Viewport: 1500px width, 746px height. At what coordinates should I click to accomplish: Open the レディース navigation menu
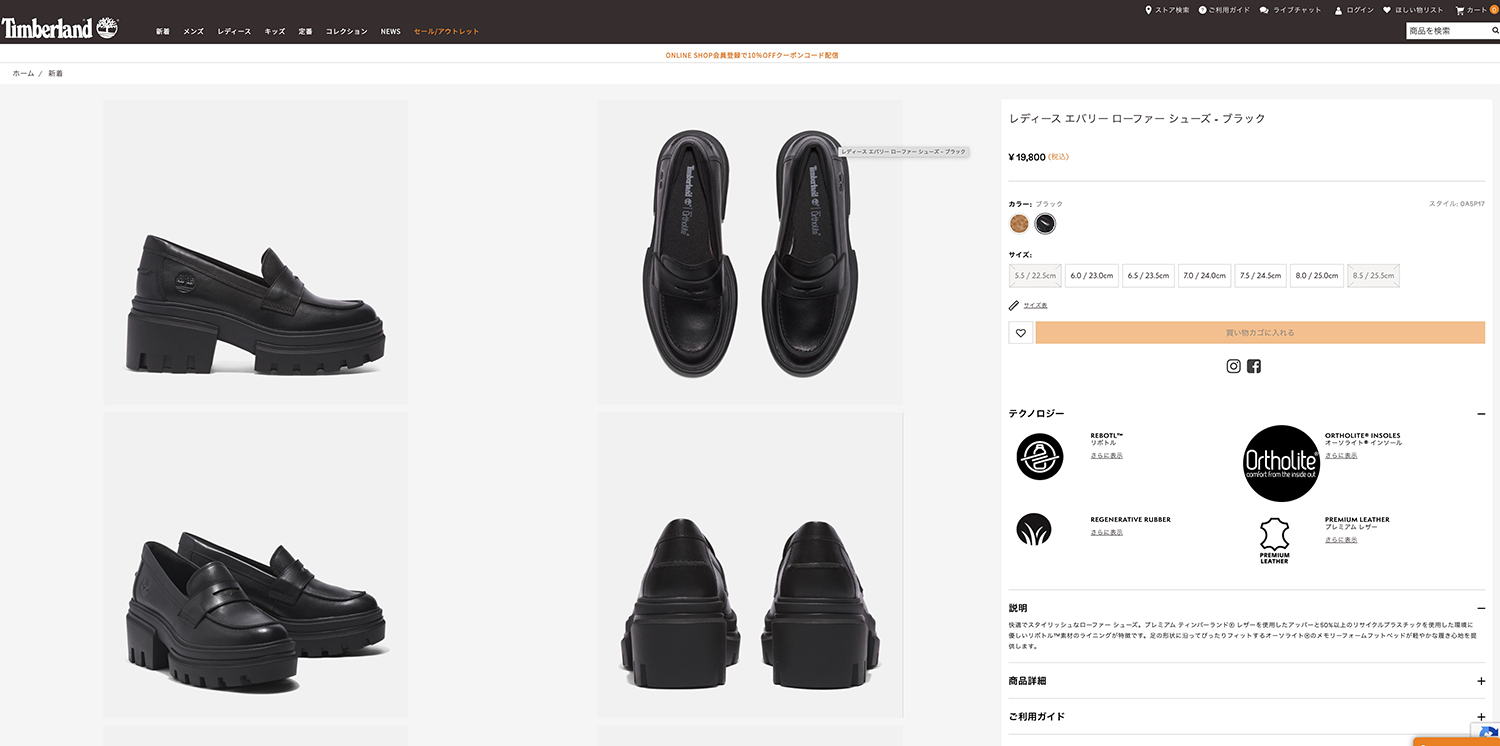coord(234,31)
